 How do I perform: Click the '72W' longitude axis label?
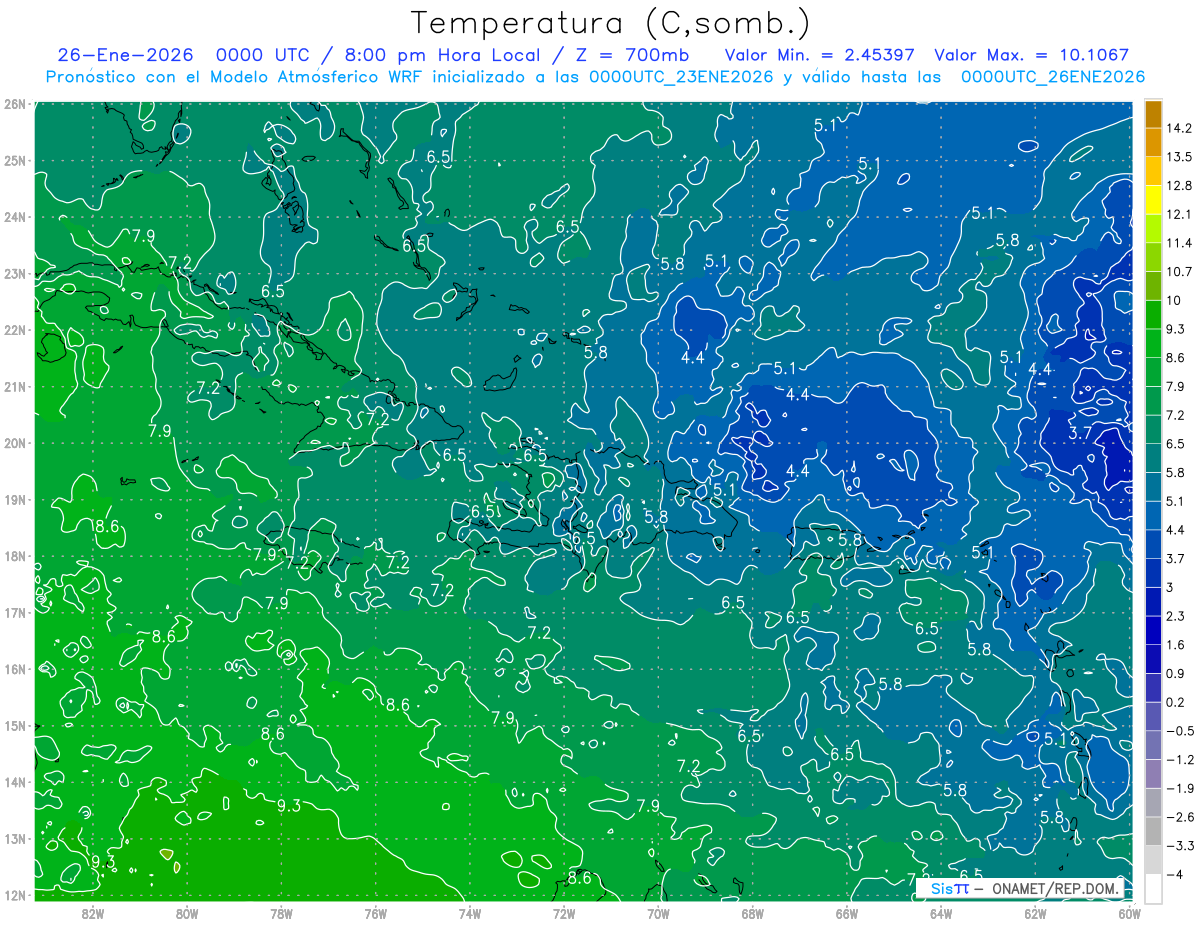pos(564,914)
